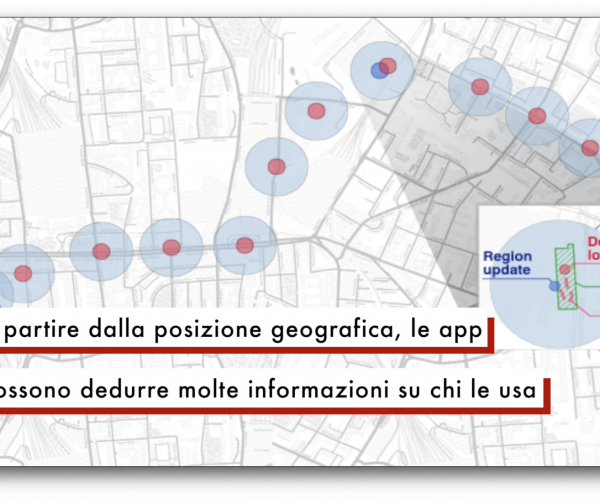Click the red shadow bar ending the second caption
This screenshot has width=600, height=500.
(x=547, y=392)
